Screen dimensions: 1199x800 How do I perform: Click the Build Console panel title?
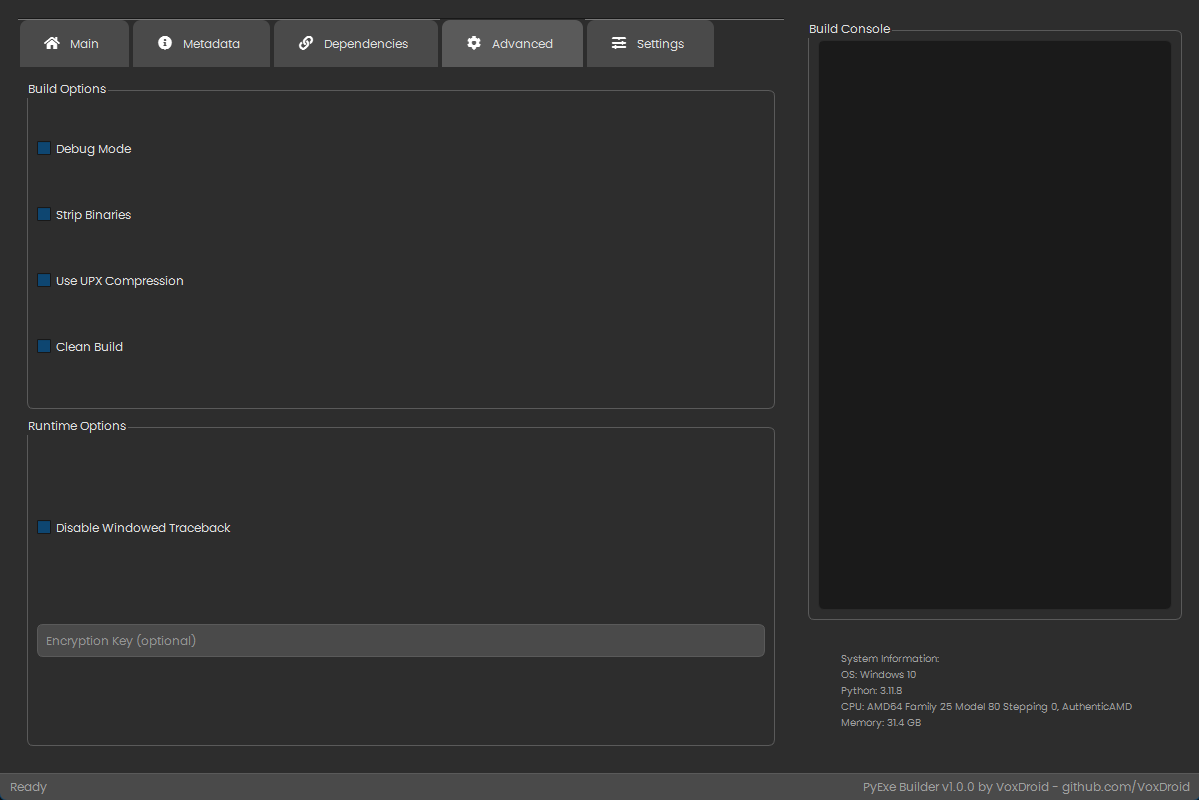(850, 29)
